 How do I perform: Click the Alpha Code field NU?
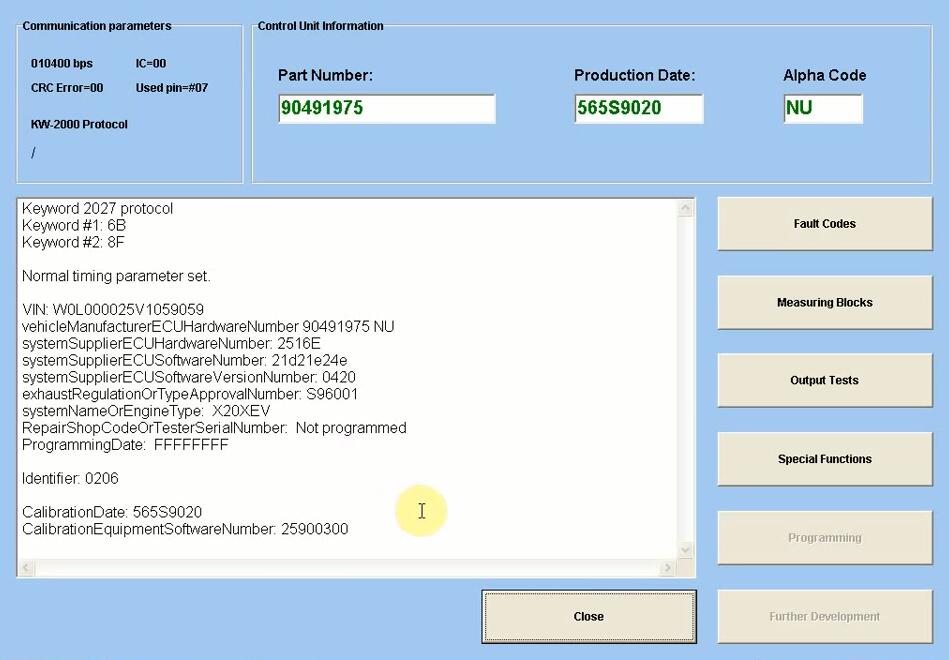(x=823, y=108)
